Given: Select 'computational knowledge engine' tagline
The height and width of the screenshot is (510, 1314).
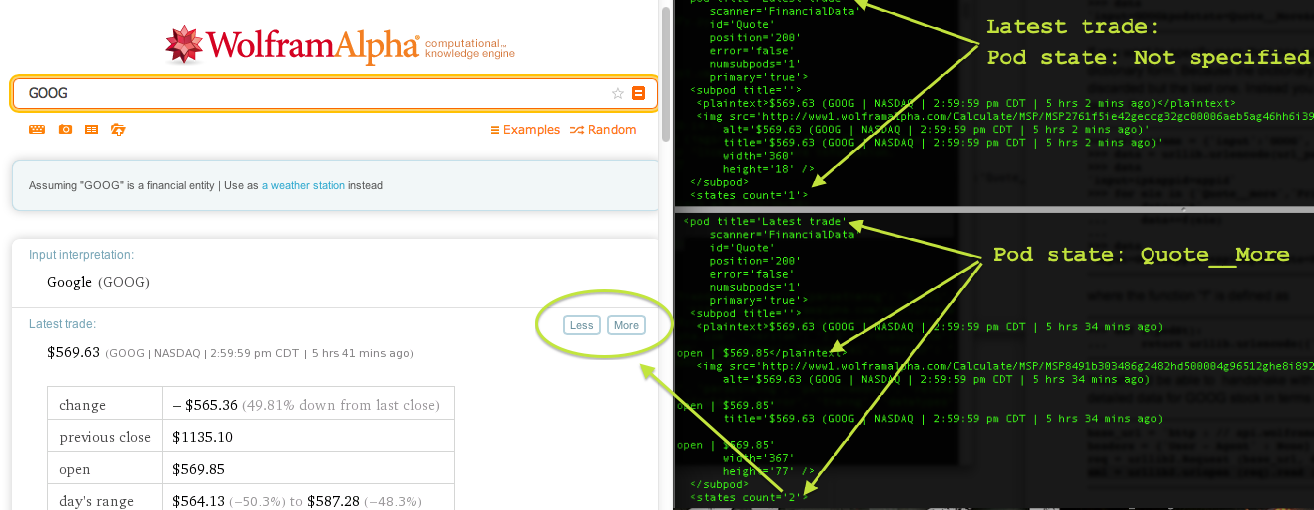Looking at the screenshot, I should (x=470, y=48).
